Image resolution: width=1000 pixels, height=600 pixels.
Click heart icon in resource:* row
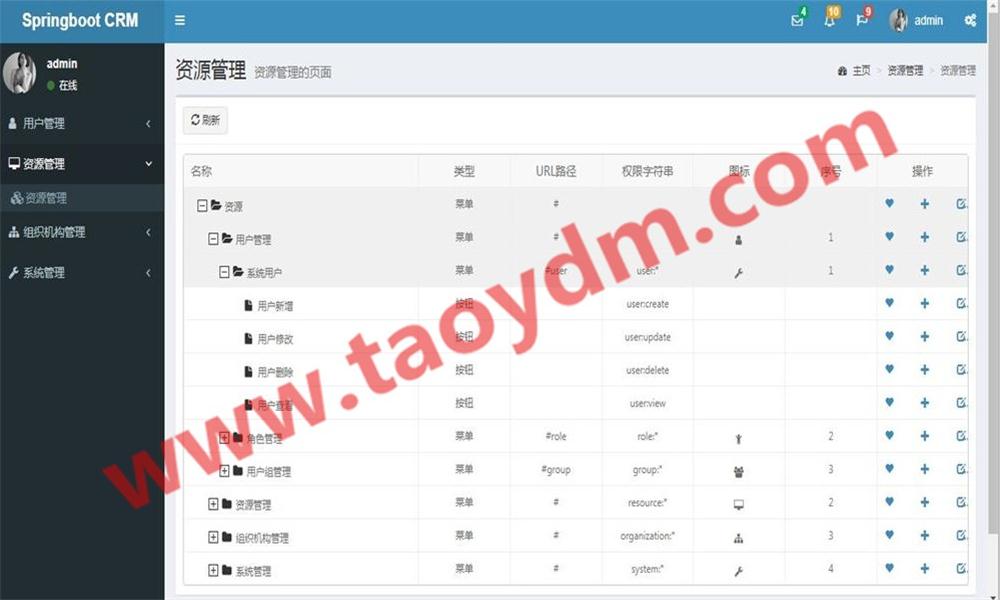coord(889,502)
